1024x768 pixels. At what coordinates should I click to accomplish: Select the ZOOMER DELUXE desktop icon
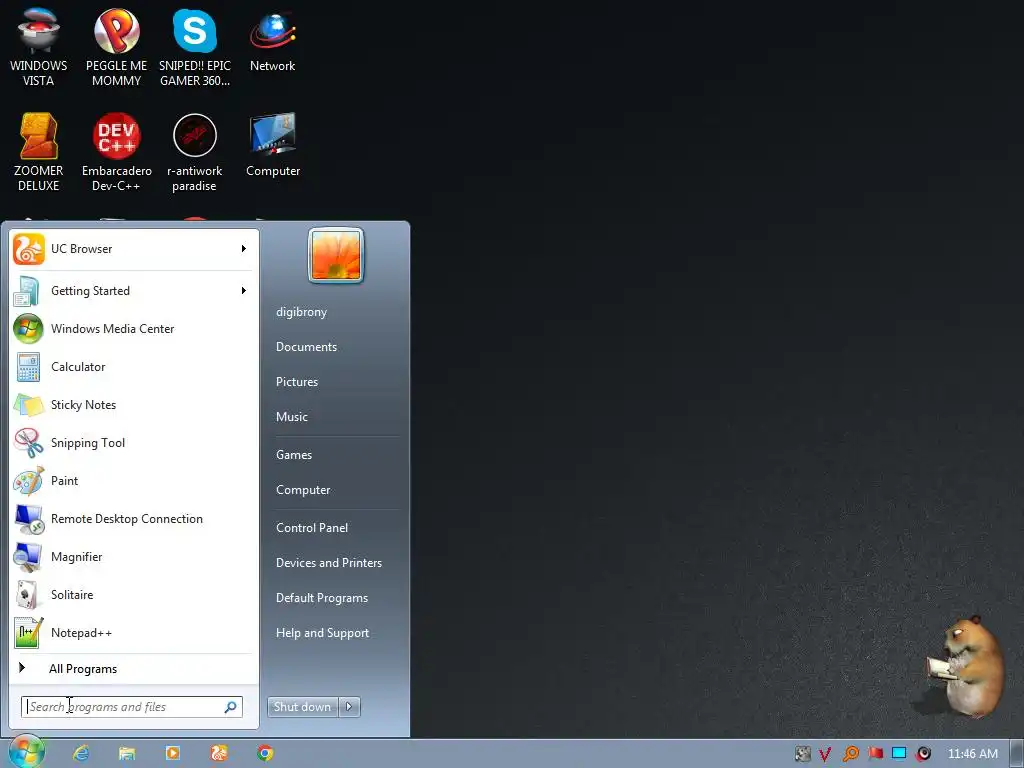tap(39, 153)
